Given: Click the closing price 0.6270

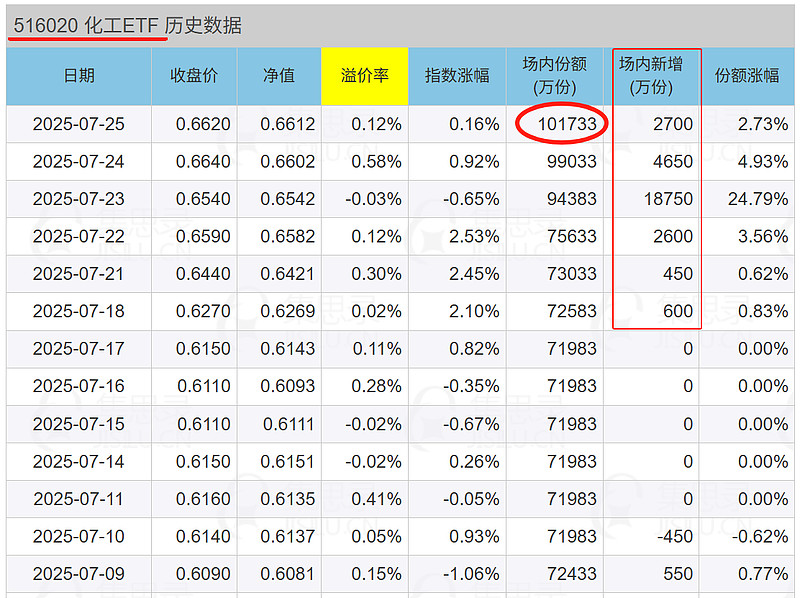Looking at the screenshot, I should coord(203,311).
